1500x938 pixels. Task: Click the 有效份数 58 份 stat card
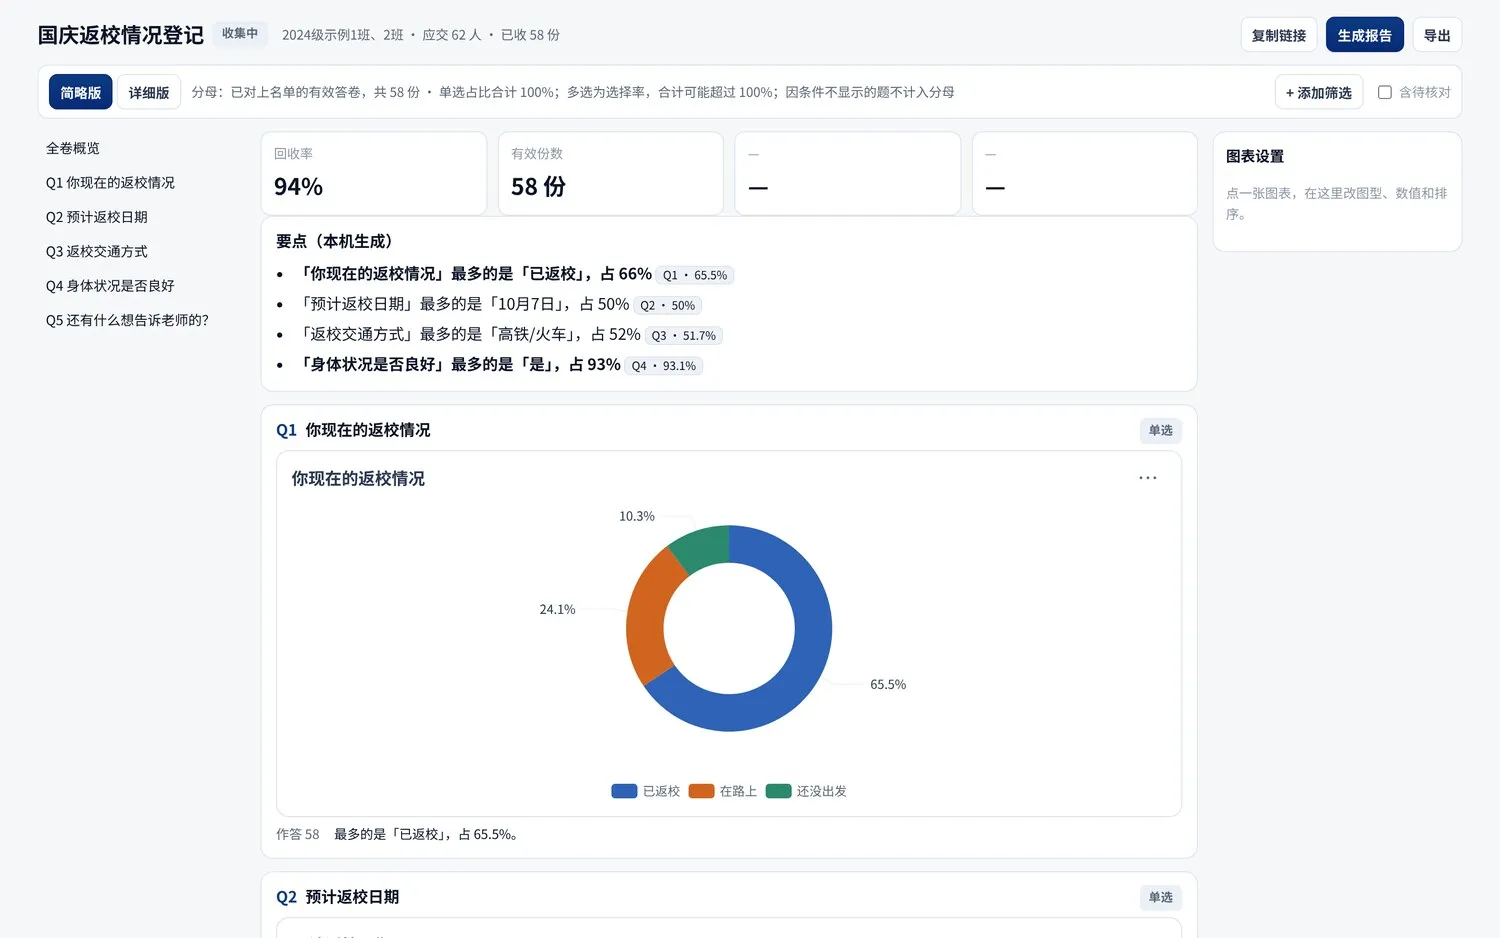click(x=611, y=173)
